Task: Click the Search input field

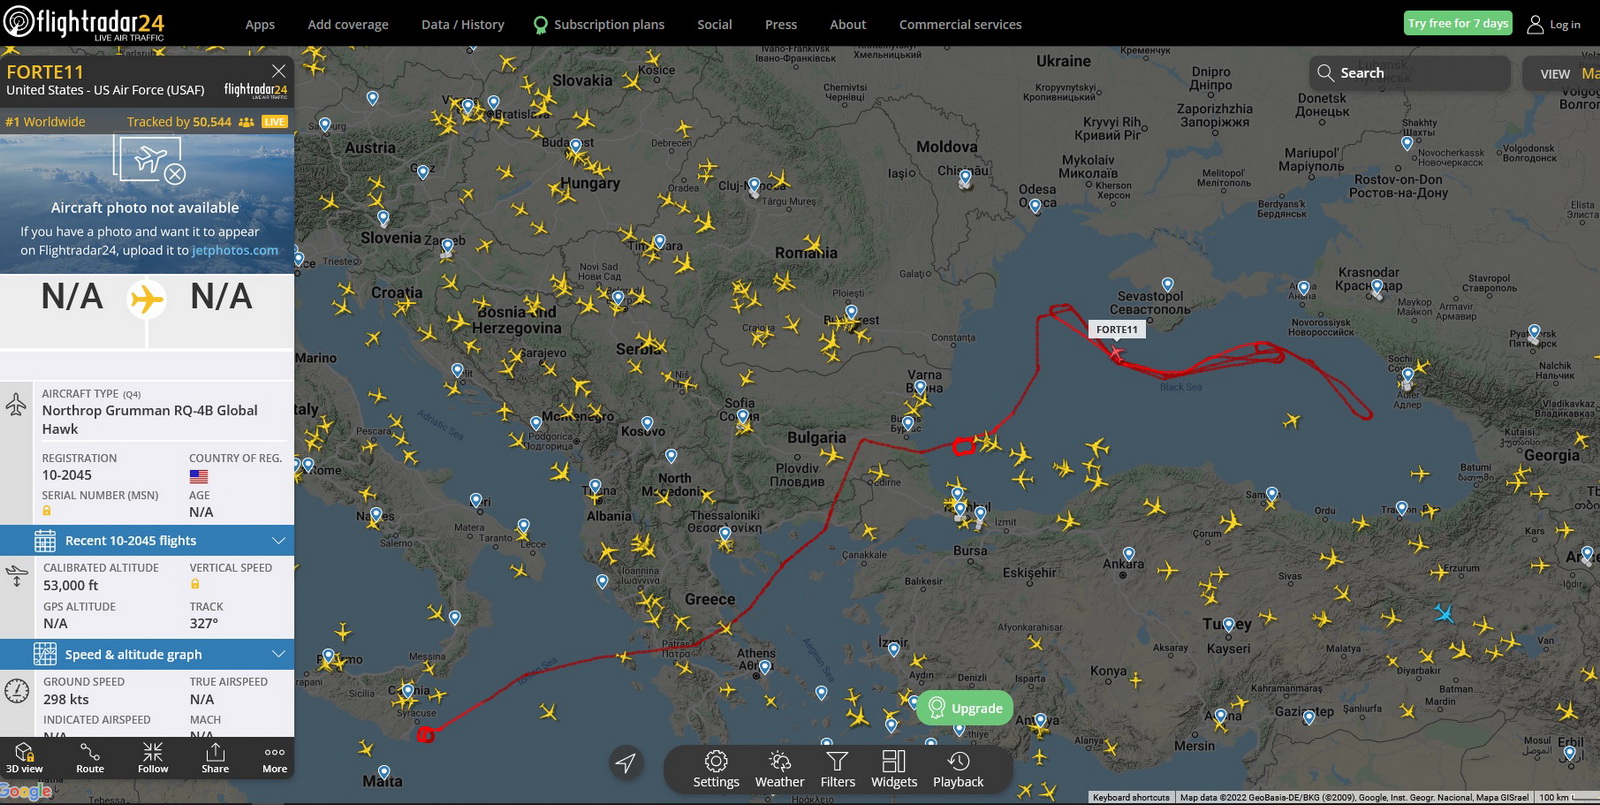Action: pyautogui.click(x=1410, y=73)
